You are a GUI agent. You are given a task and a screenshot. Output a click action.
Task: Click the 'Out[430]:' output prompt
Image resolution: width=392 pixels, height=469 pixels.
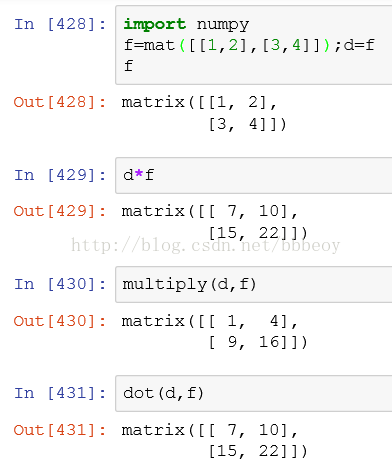60,321
